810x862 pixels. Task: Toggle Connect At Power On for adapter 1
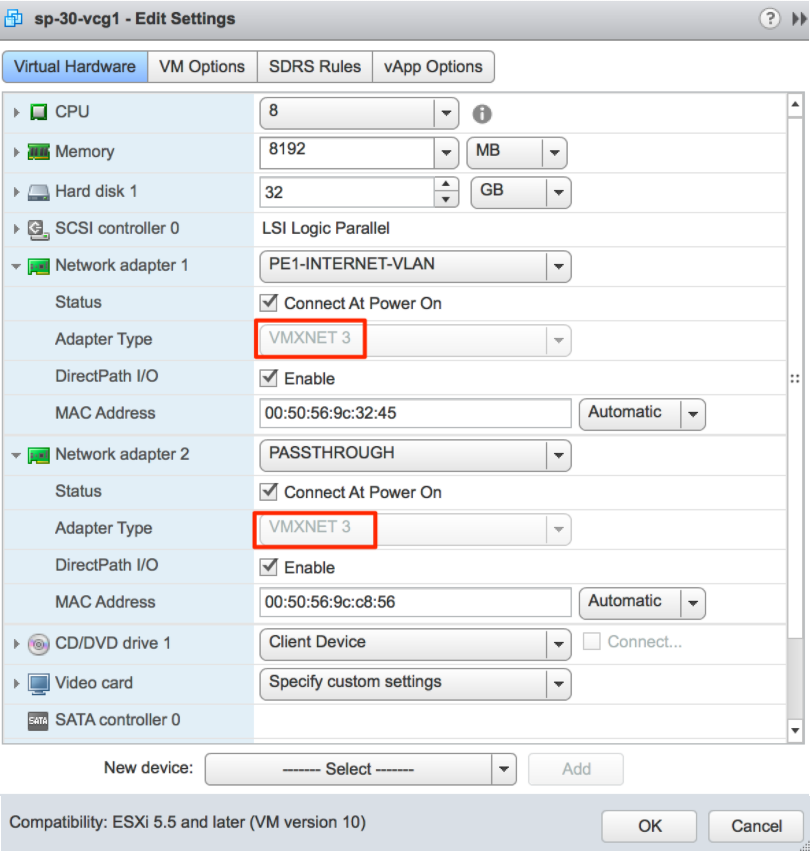click(x=268, y=303)
